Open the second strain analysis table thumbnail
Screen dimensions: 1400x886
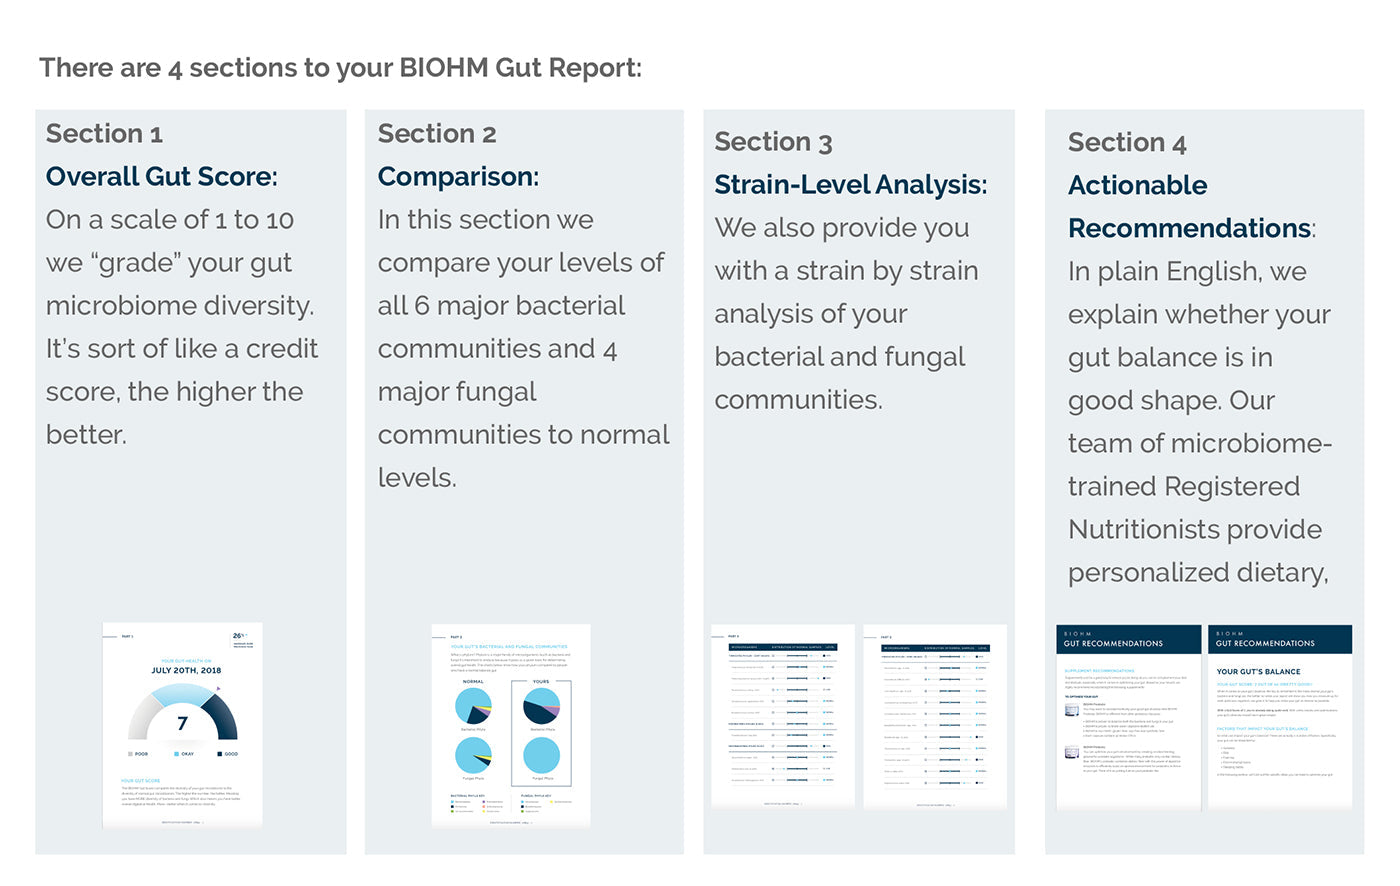935,715
